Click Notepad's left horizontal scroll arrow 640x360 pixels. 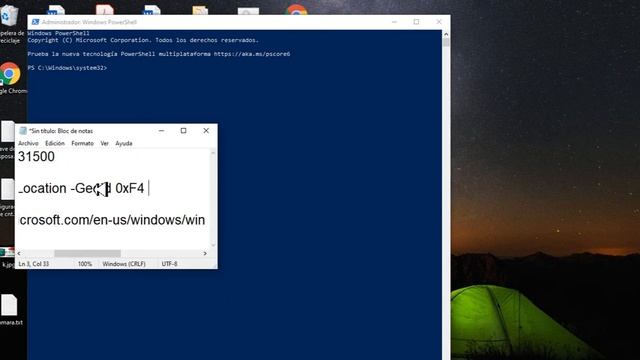[x=19, y=253]
